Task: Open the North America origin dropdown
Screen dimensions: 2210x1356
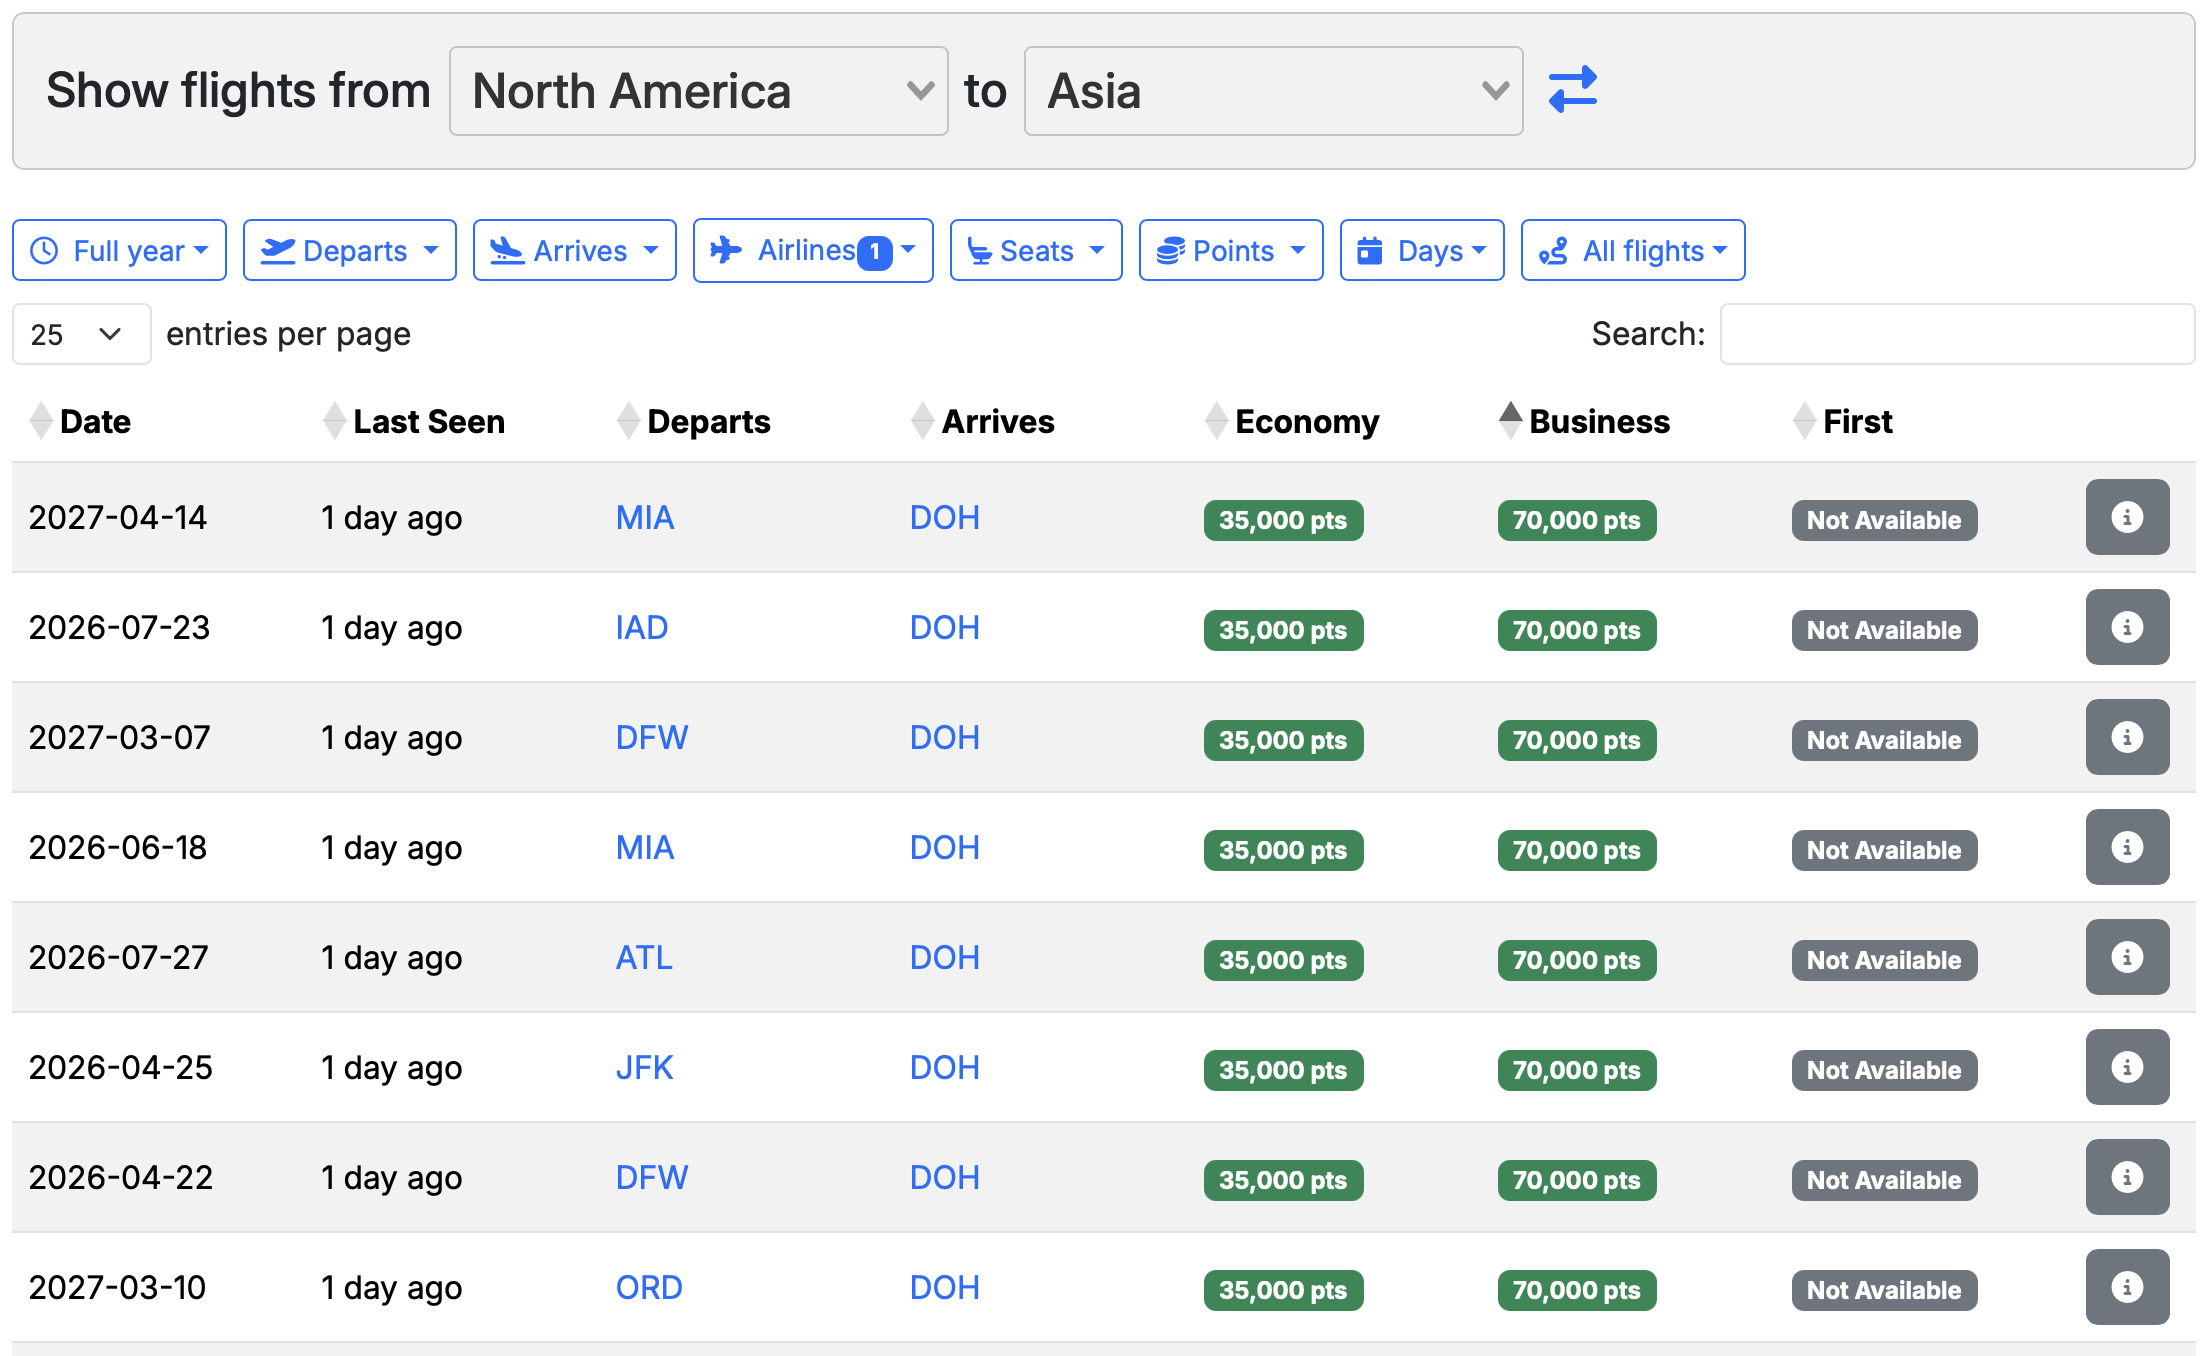Action: [x=698, y=91]
